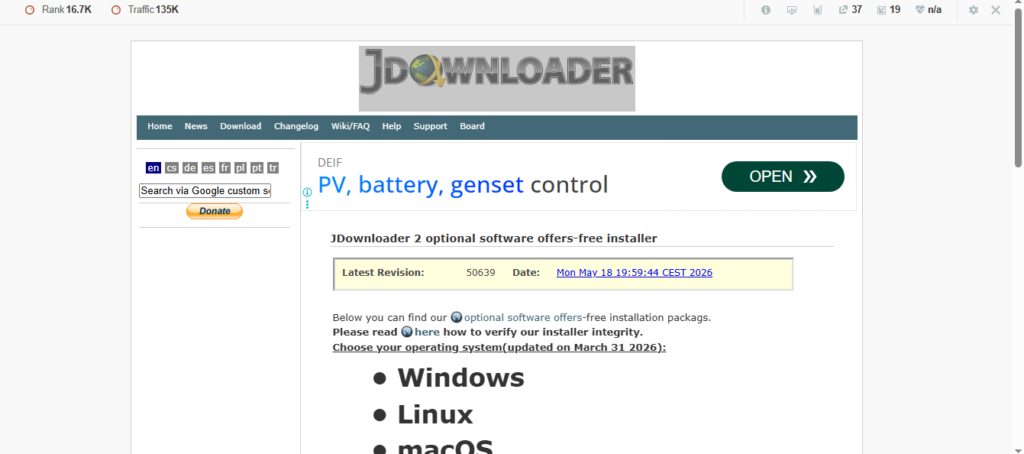Switch language to de
Screen dimensions: 1024x454
(190, 168)
